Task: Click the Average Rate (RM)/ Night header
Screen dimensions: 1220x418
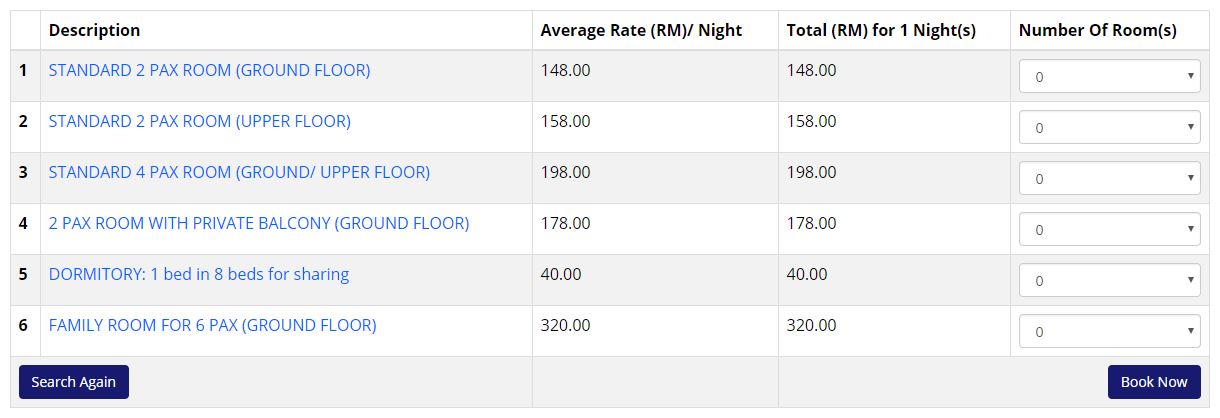Action: [641, 30]
